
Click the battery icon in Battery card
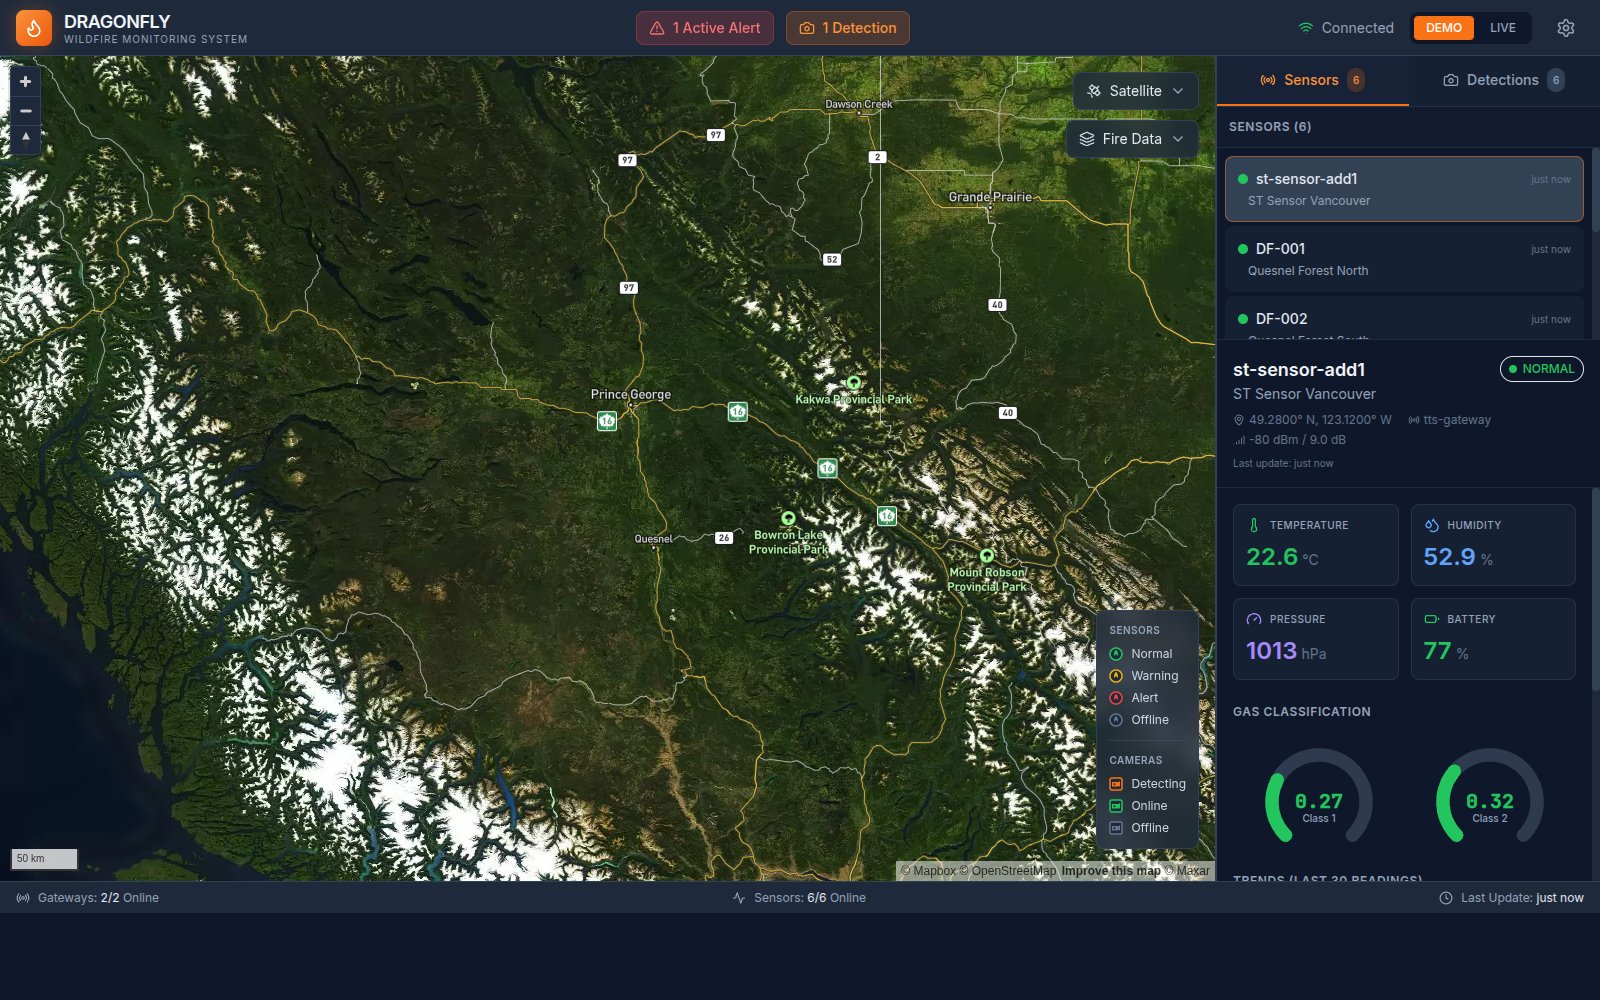pyautogui.click(x=1431, y=619)
